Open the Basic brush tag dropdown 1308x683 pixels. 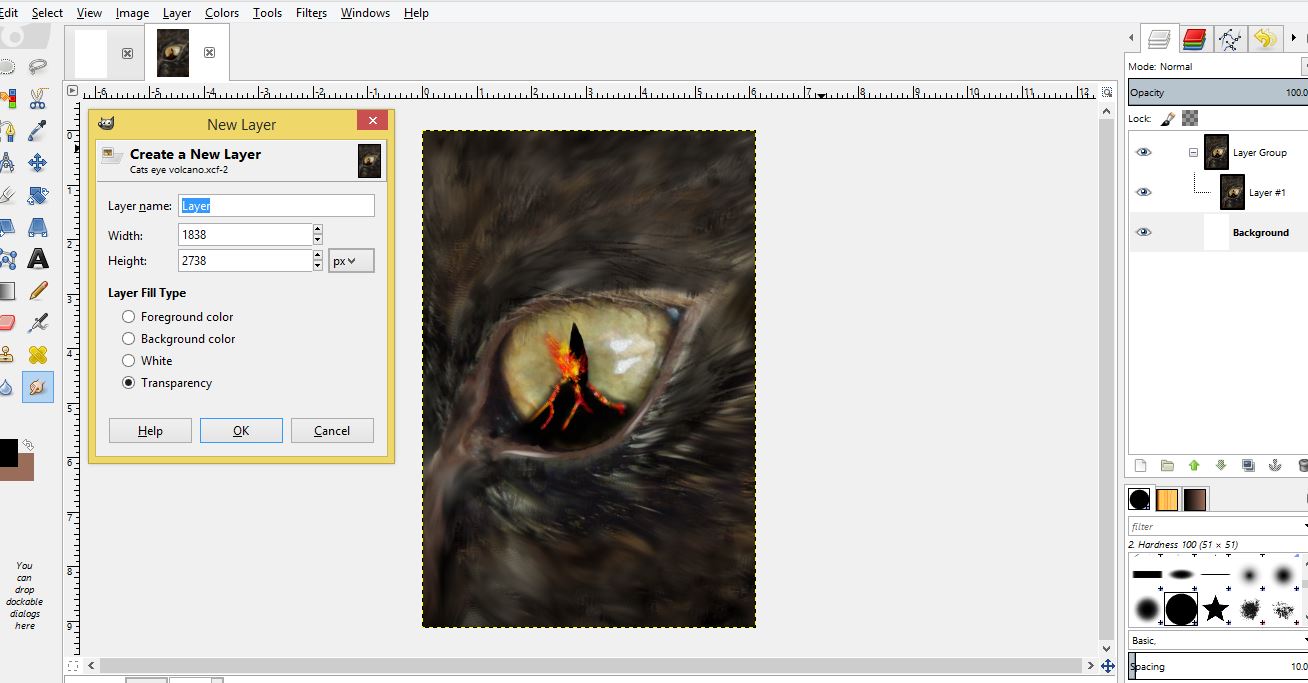(x=1302, y=640)
